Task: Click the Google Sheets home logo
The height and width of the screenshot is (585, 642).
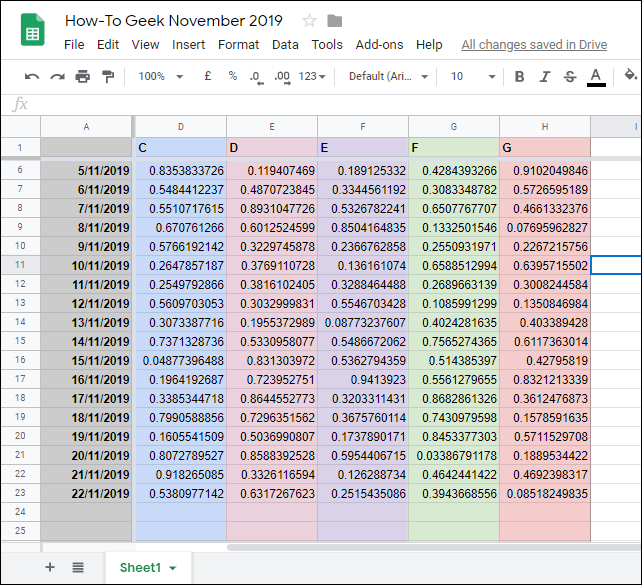Action: (32, 29)
